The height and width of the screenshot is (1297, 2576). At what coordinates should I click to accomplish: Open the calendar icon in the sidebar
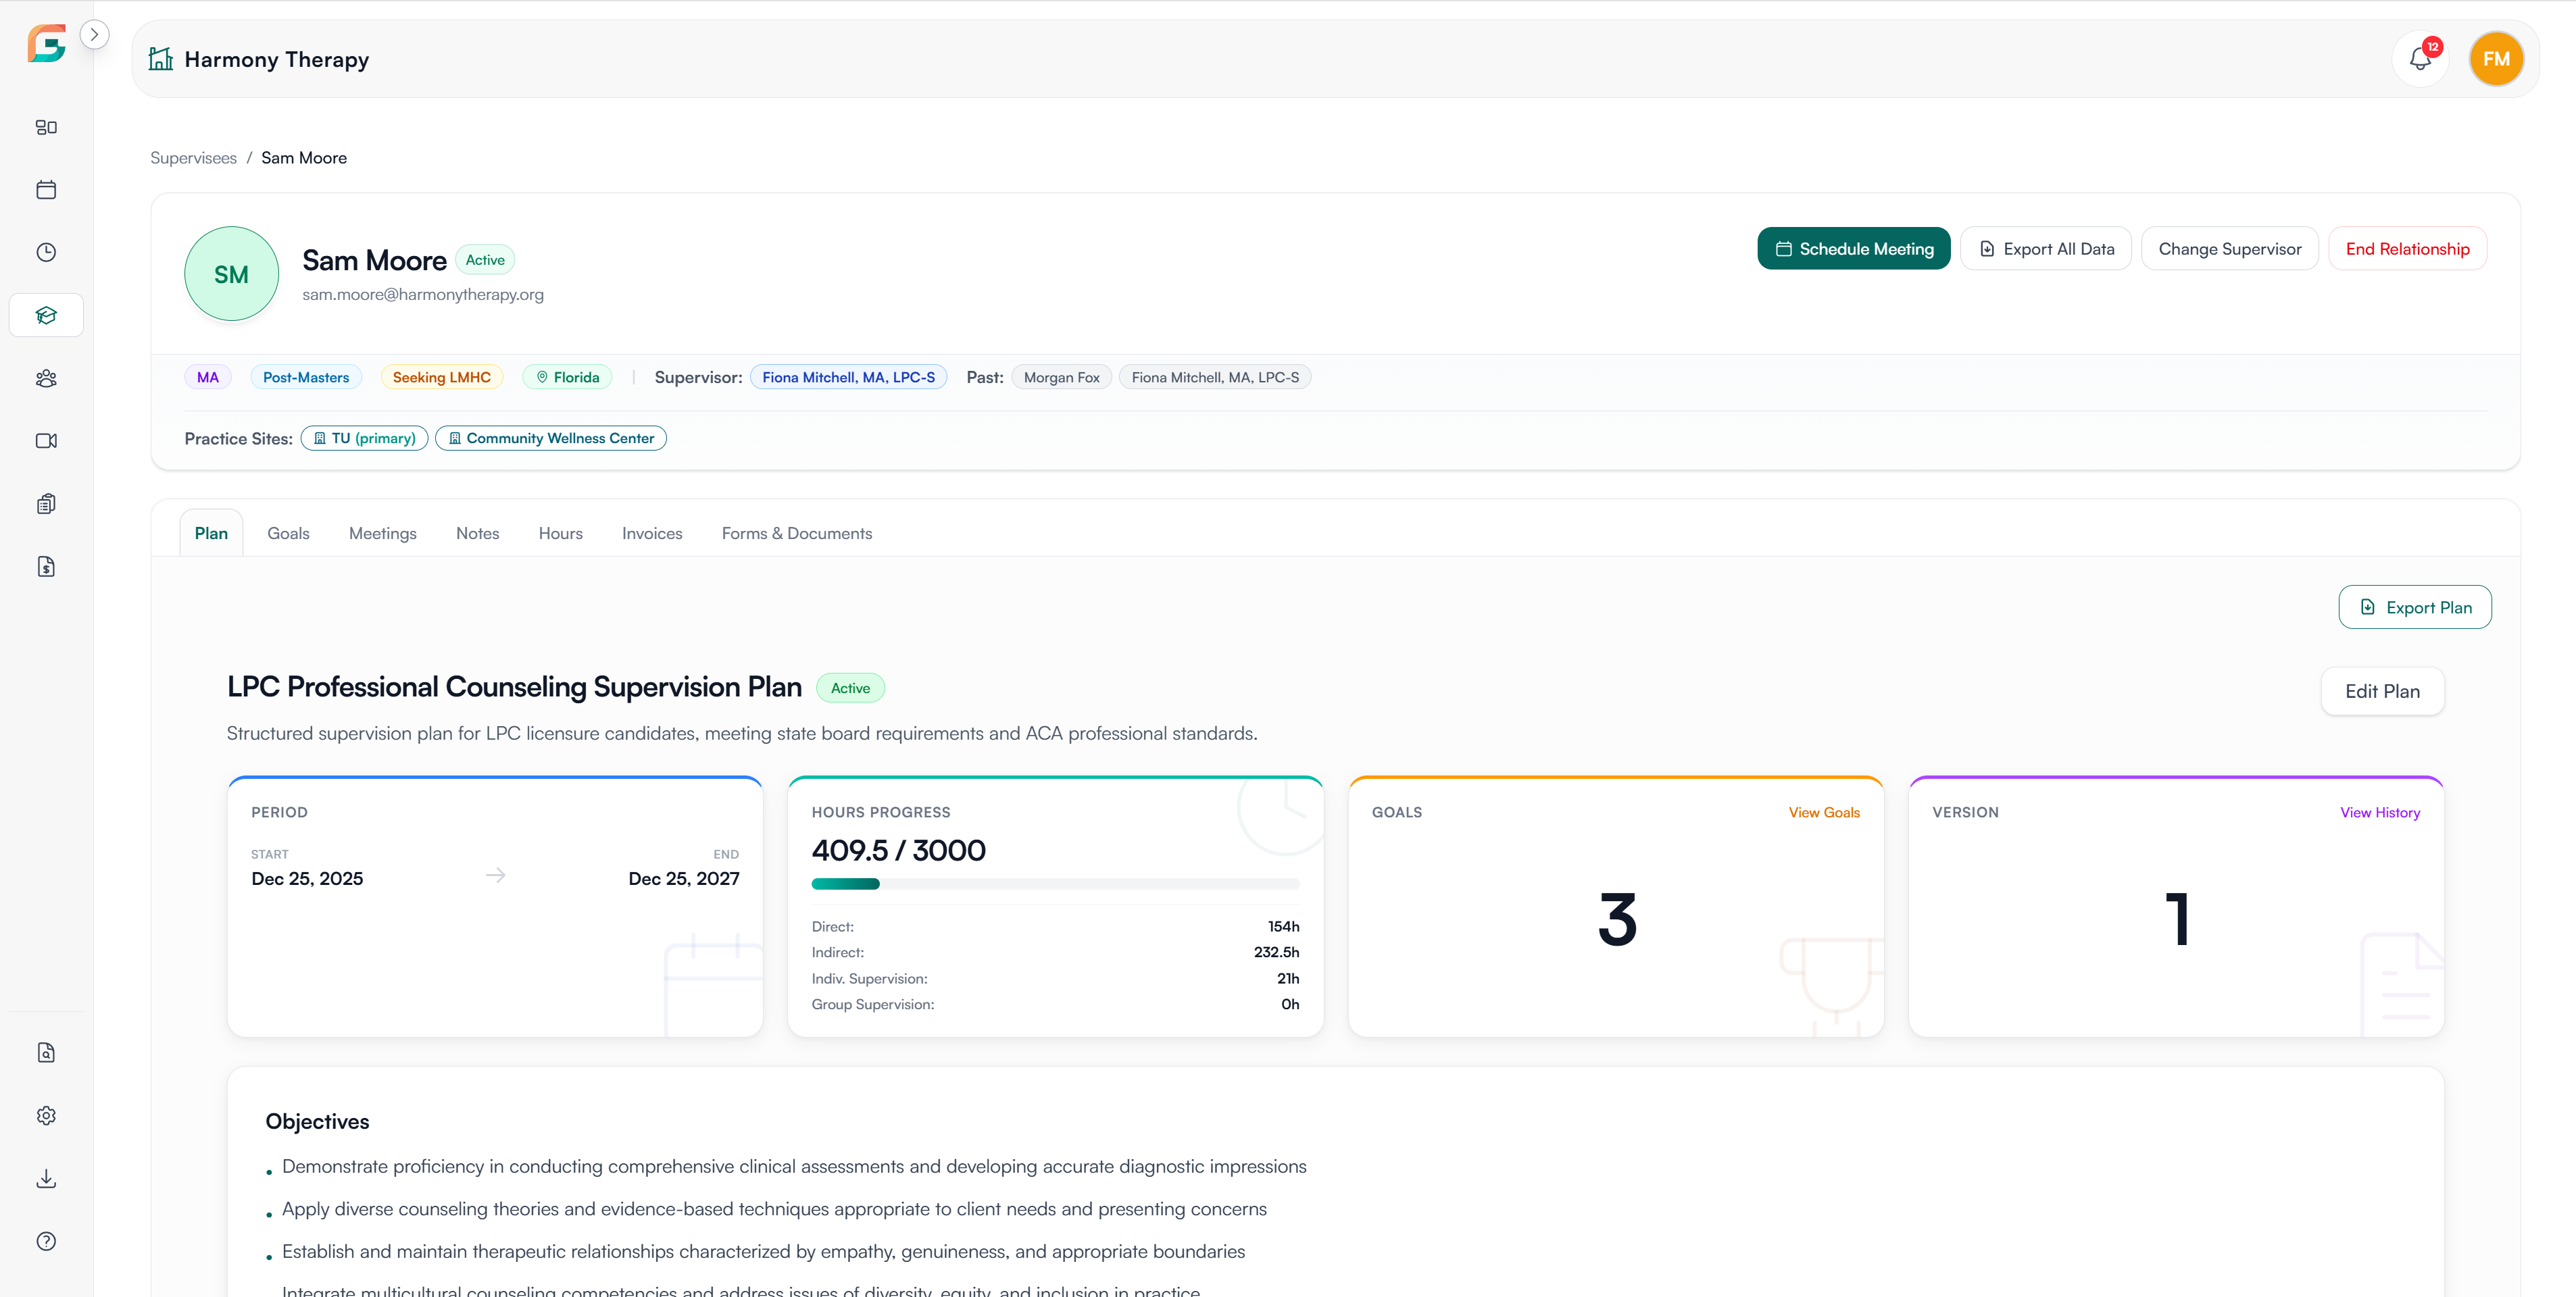click(46, 190)
